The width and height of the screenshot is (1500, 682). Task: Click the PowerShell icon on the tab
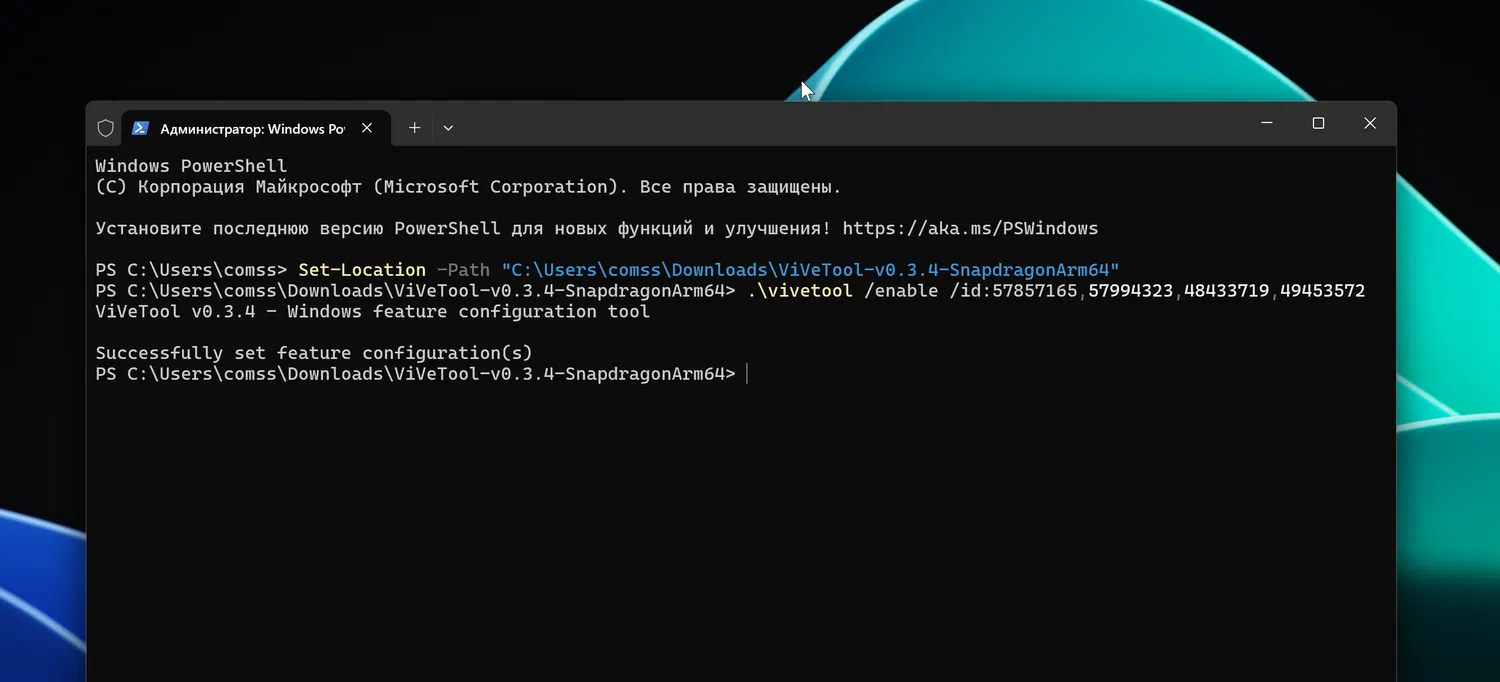141,128
